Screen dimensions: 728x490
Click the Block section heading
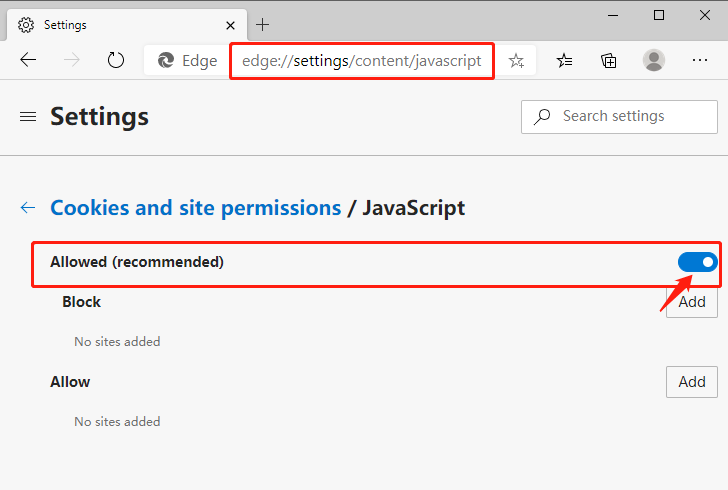click(81, 302)
